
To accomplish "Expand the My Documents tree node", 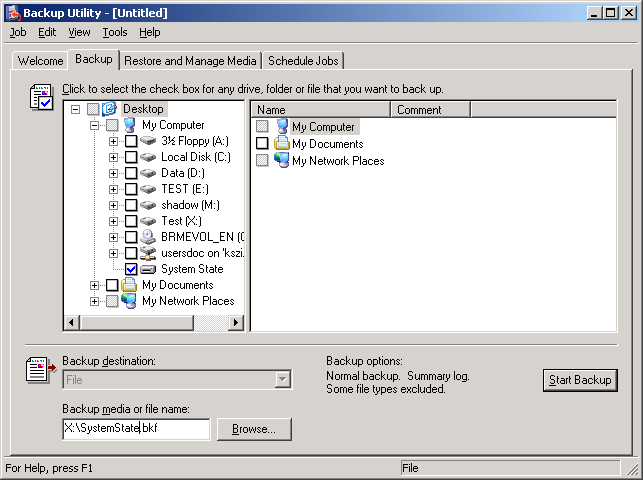I will 94,285.
